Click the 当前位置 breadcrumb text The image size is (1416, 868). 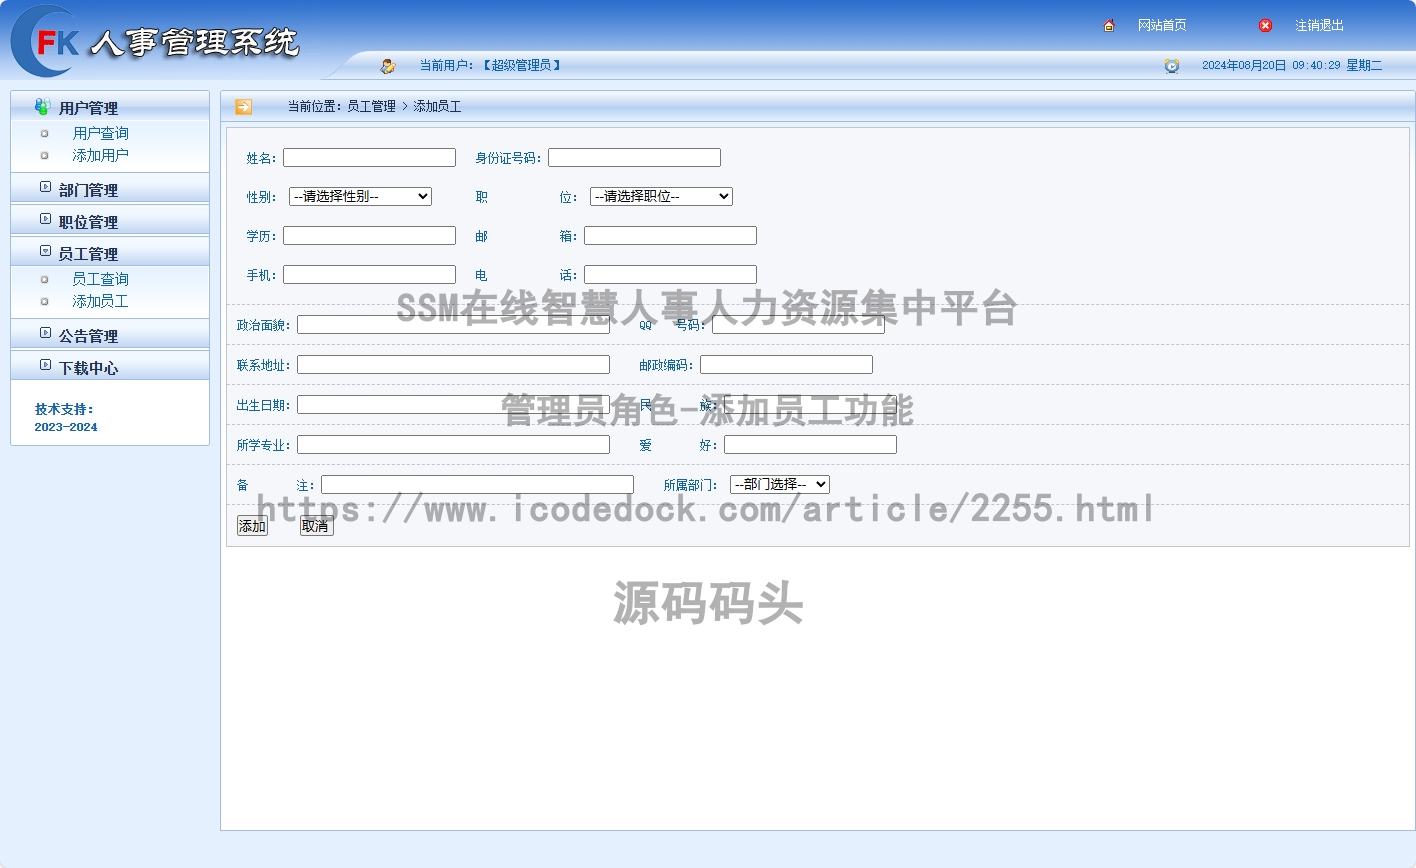click(x=374, y=106)
